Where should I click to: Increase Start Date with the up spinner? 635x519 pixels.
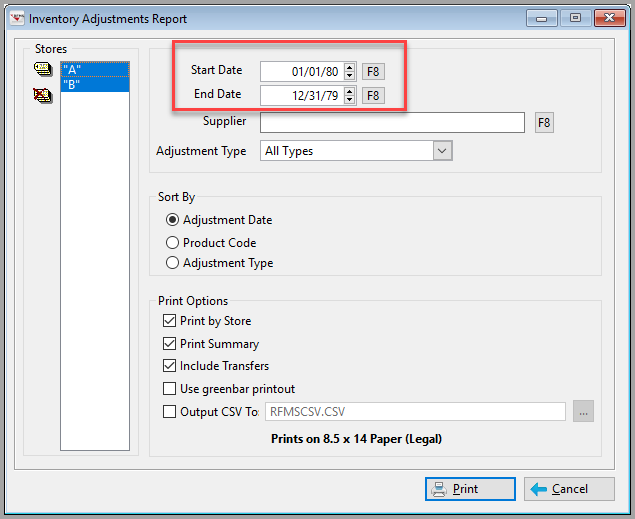[349, 67]
